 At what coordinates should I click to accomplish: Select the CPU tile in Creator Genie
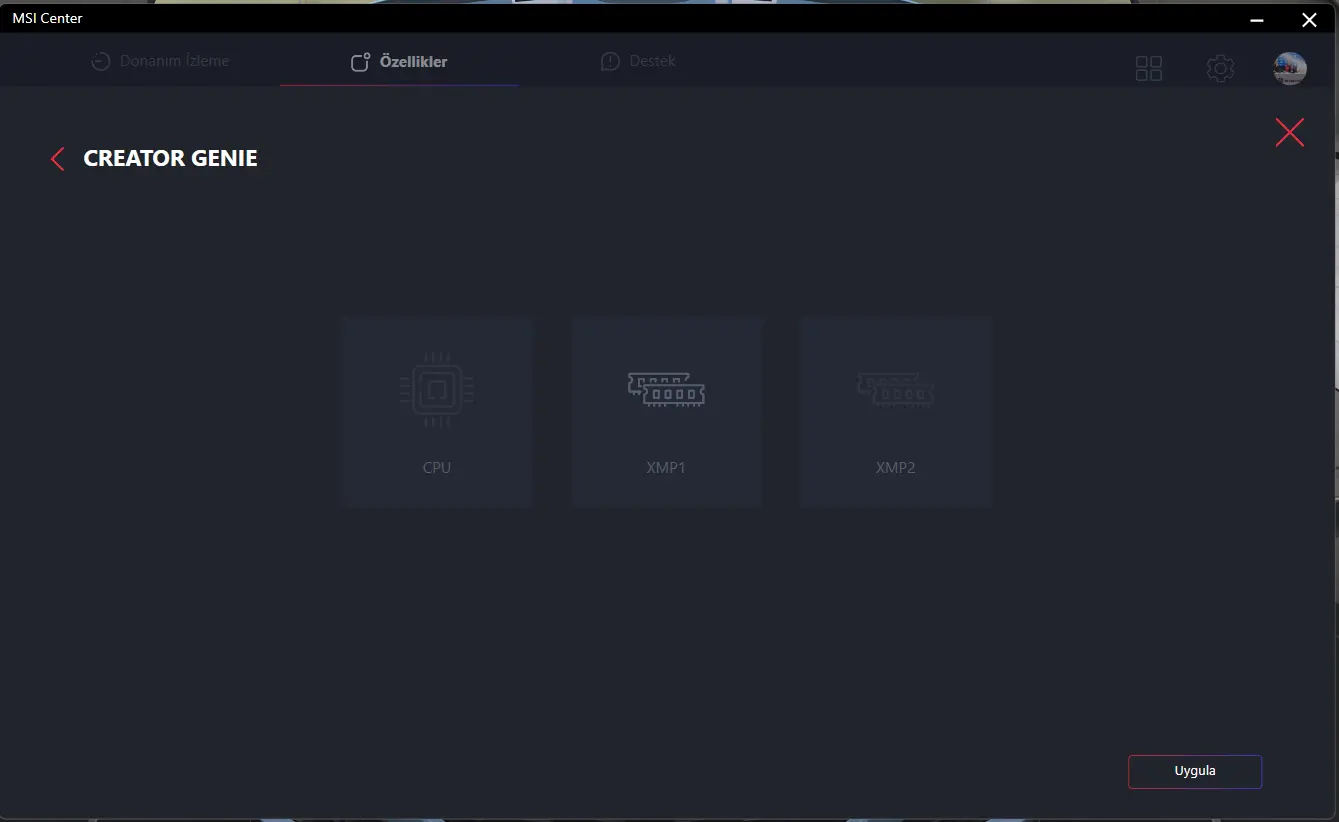point(437,412)
